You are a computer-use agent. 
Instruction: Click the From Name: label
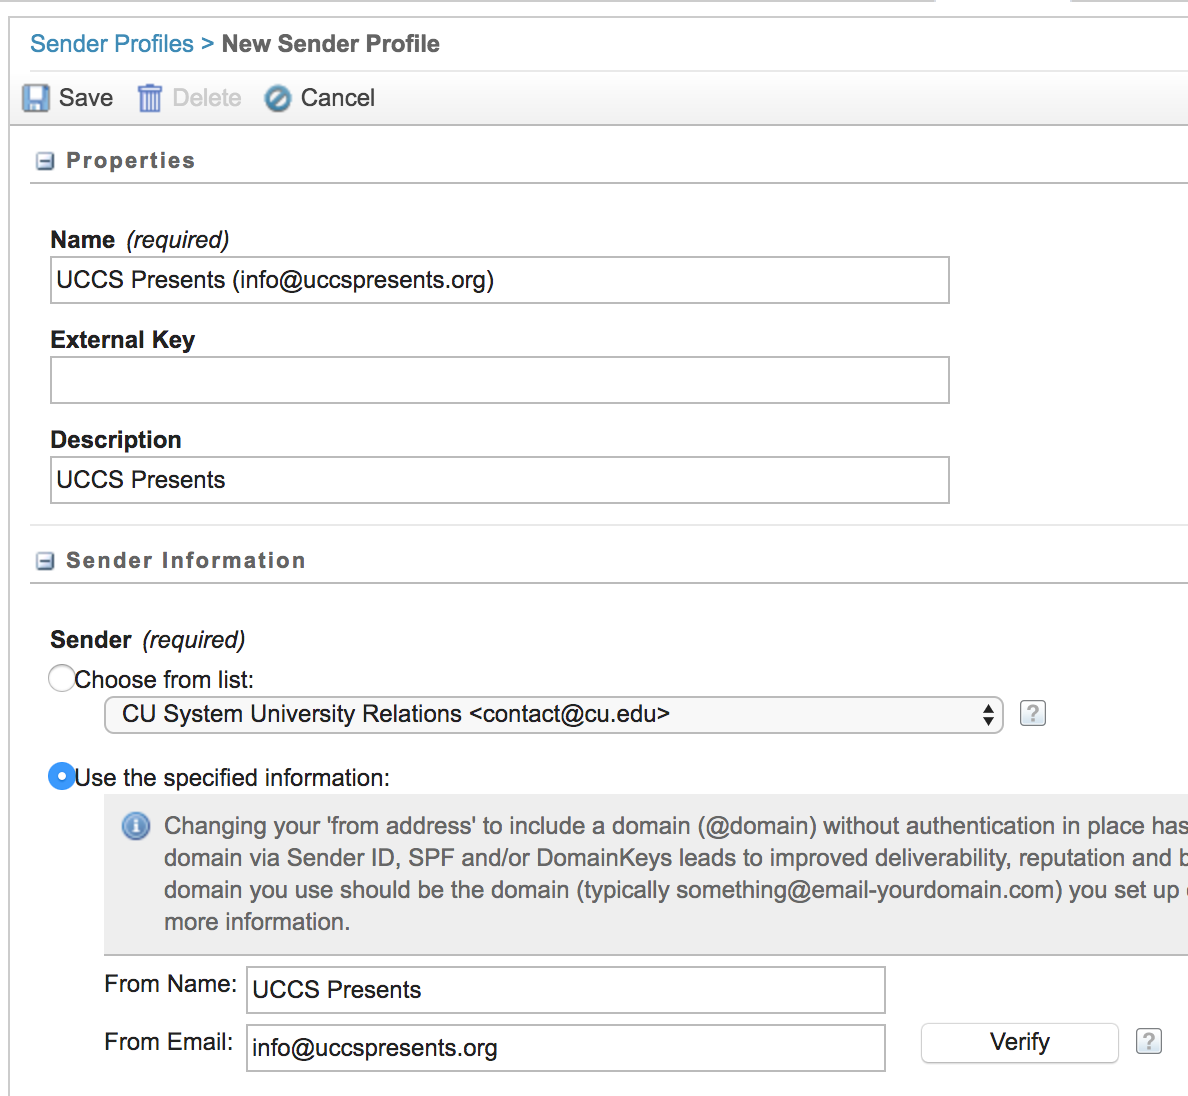[170, 984]
